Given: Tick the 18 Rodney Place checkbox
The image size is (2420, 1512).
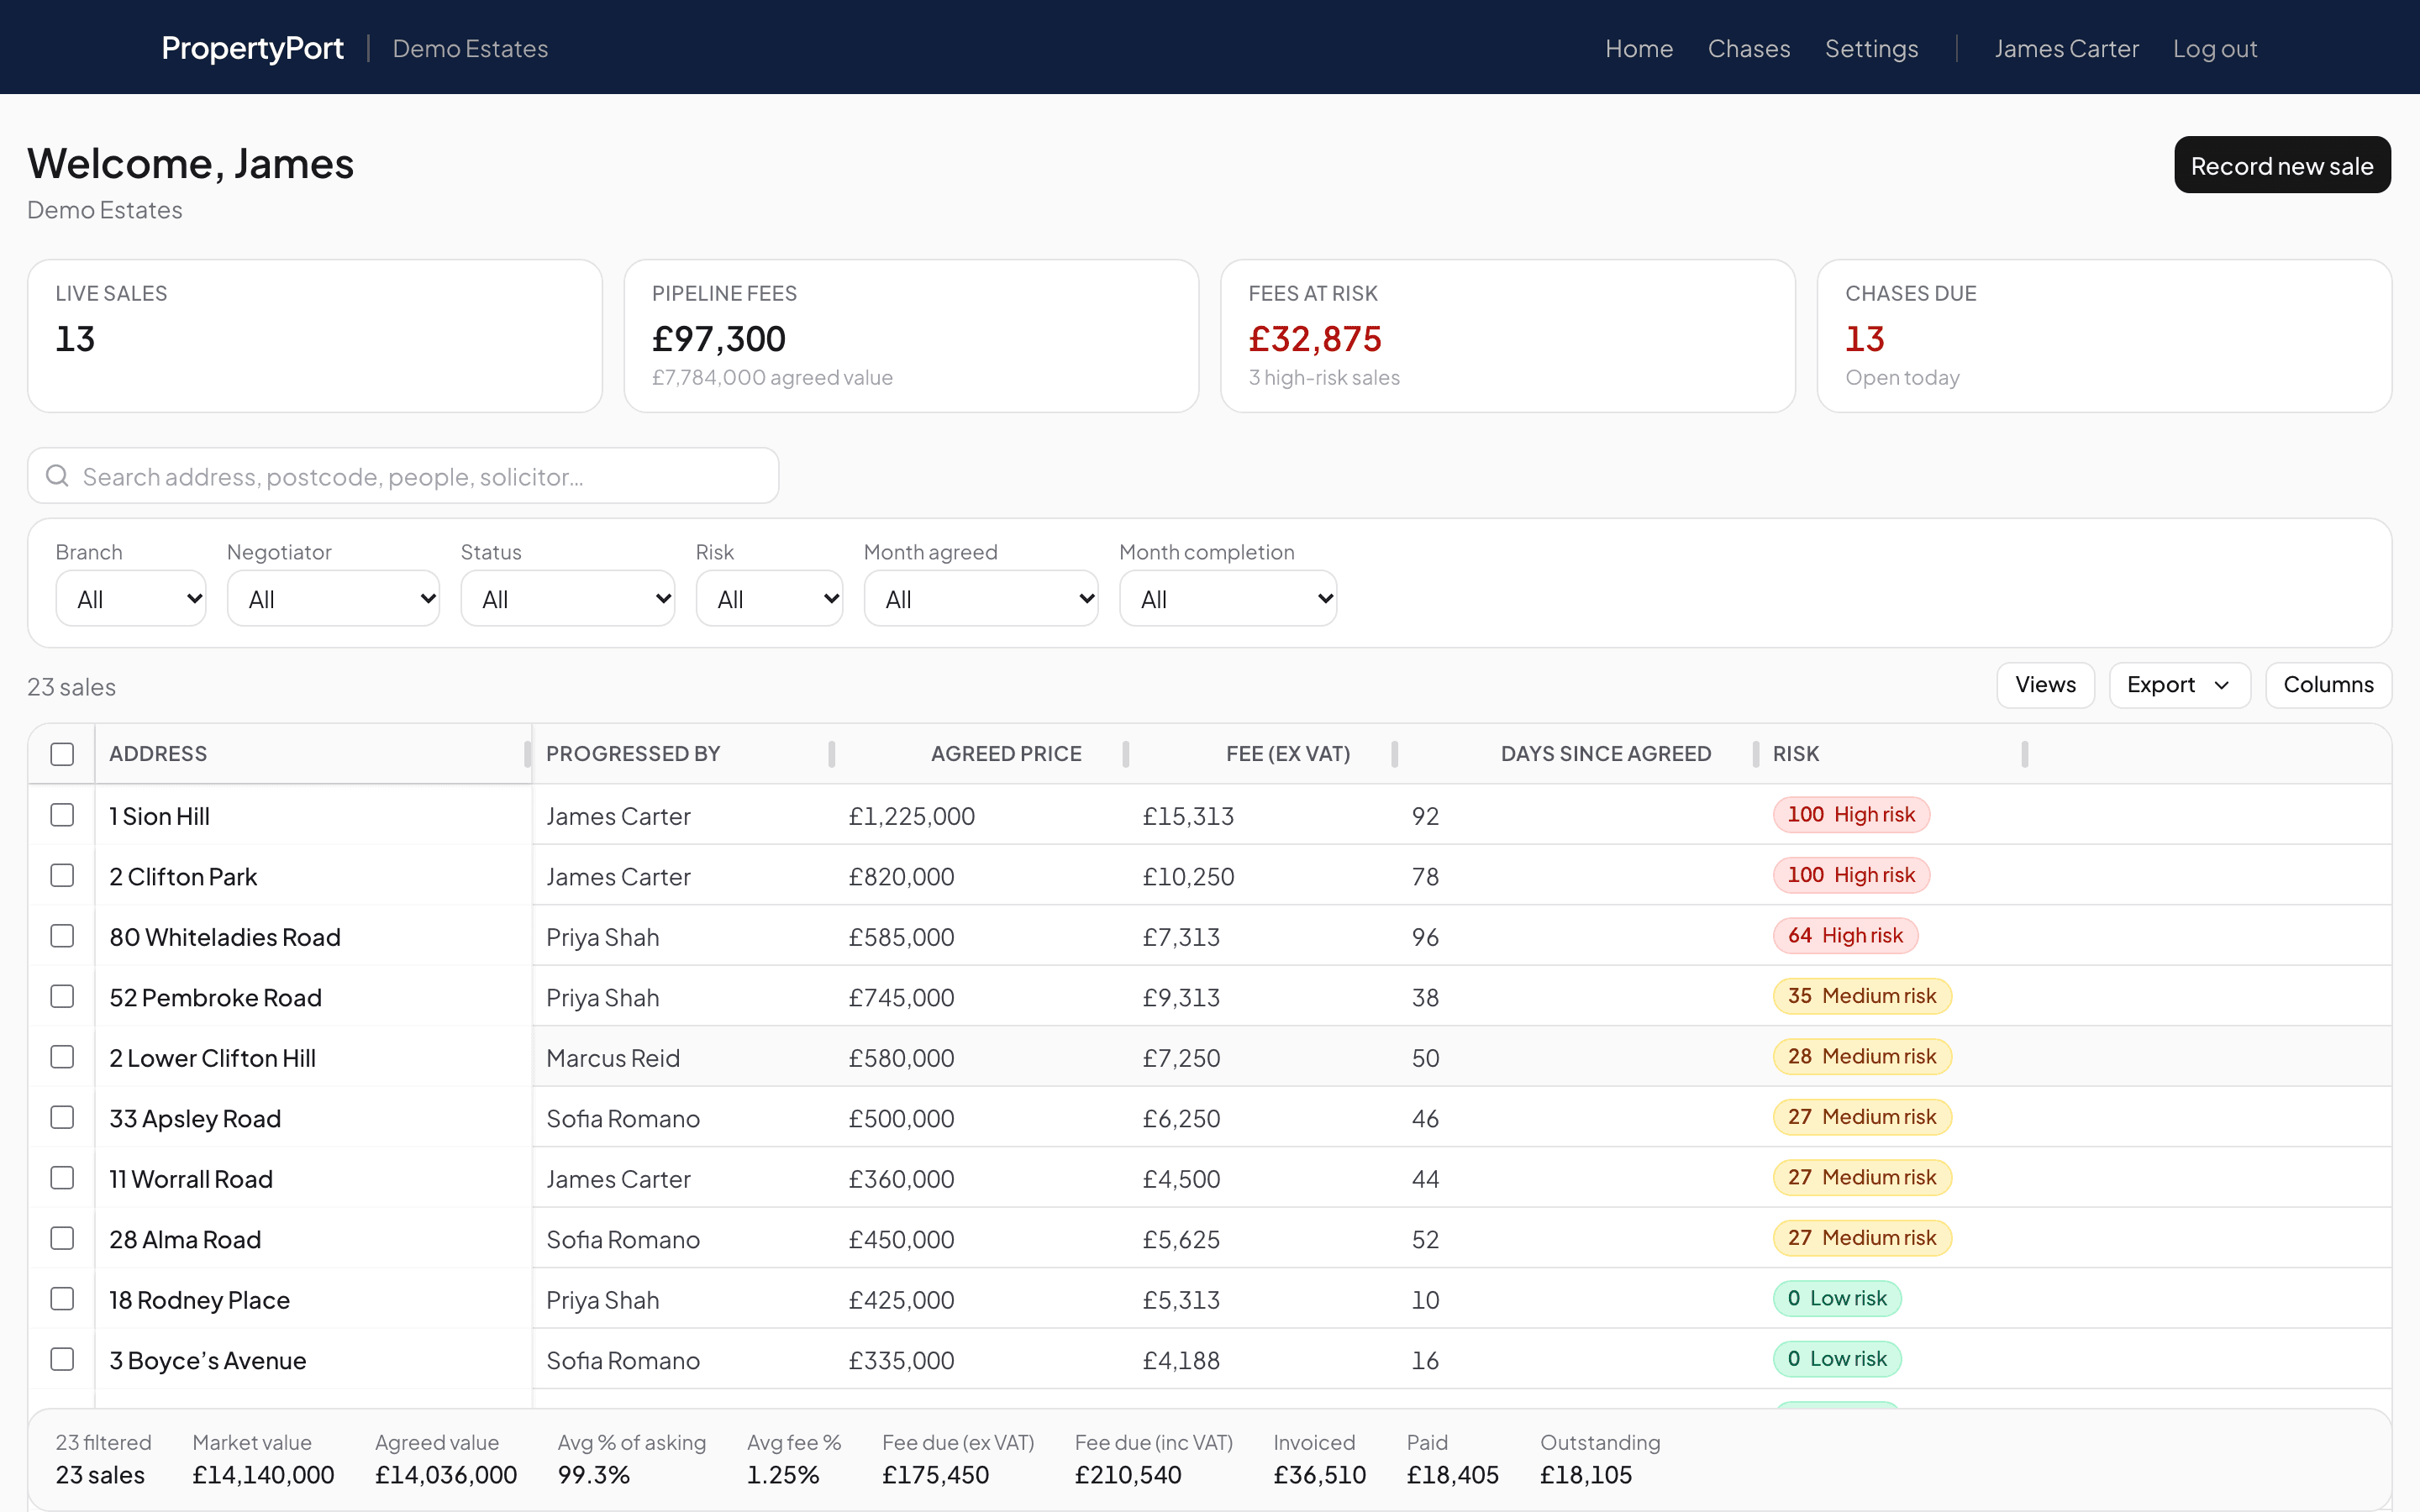Looking at the screenshot, I should pos(62,1299).
